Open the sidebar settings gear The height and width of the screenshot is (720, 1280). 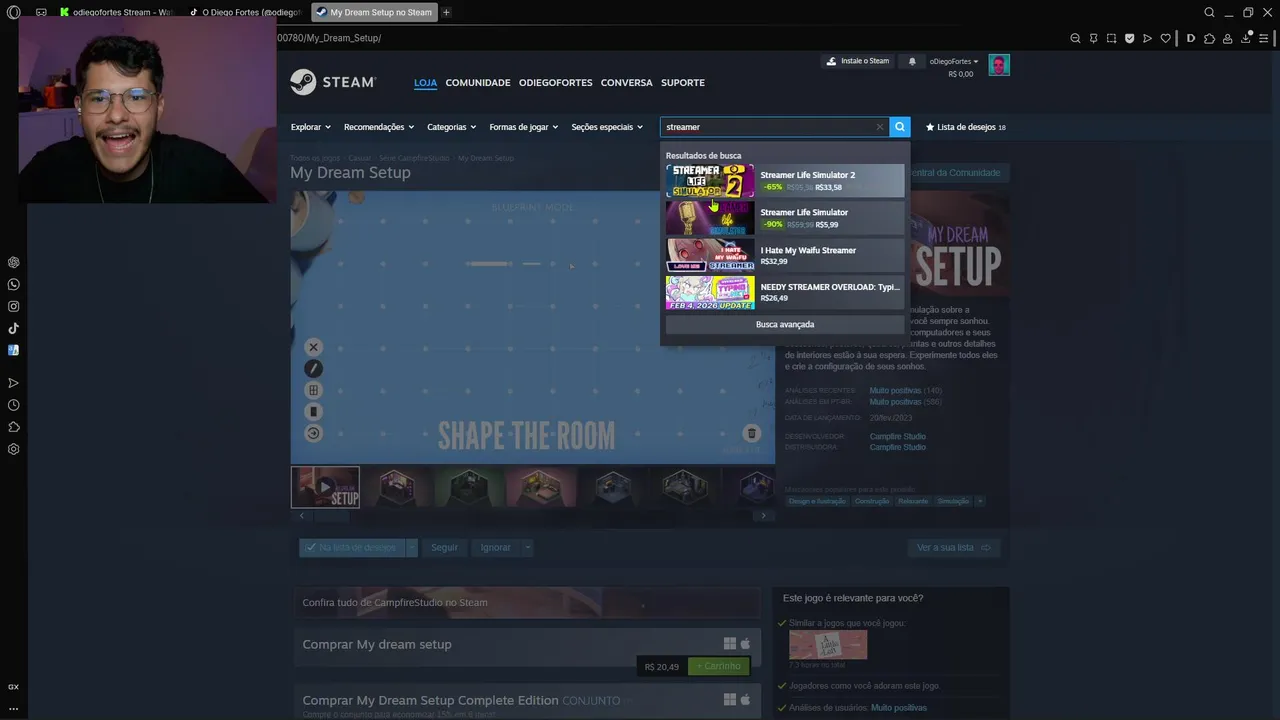point(13,449)
